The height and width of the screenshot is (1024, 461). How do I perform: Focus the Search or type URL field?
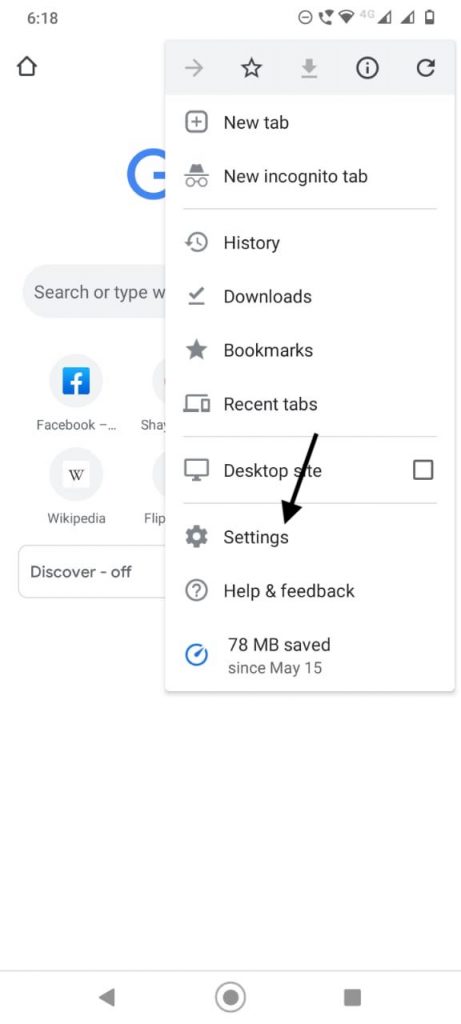click(95, 291)
